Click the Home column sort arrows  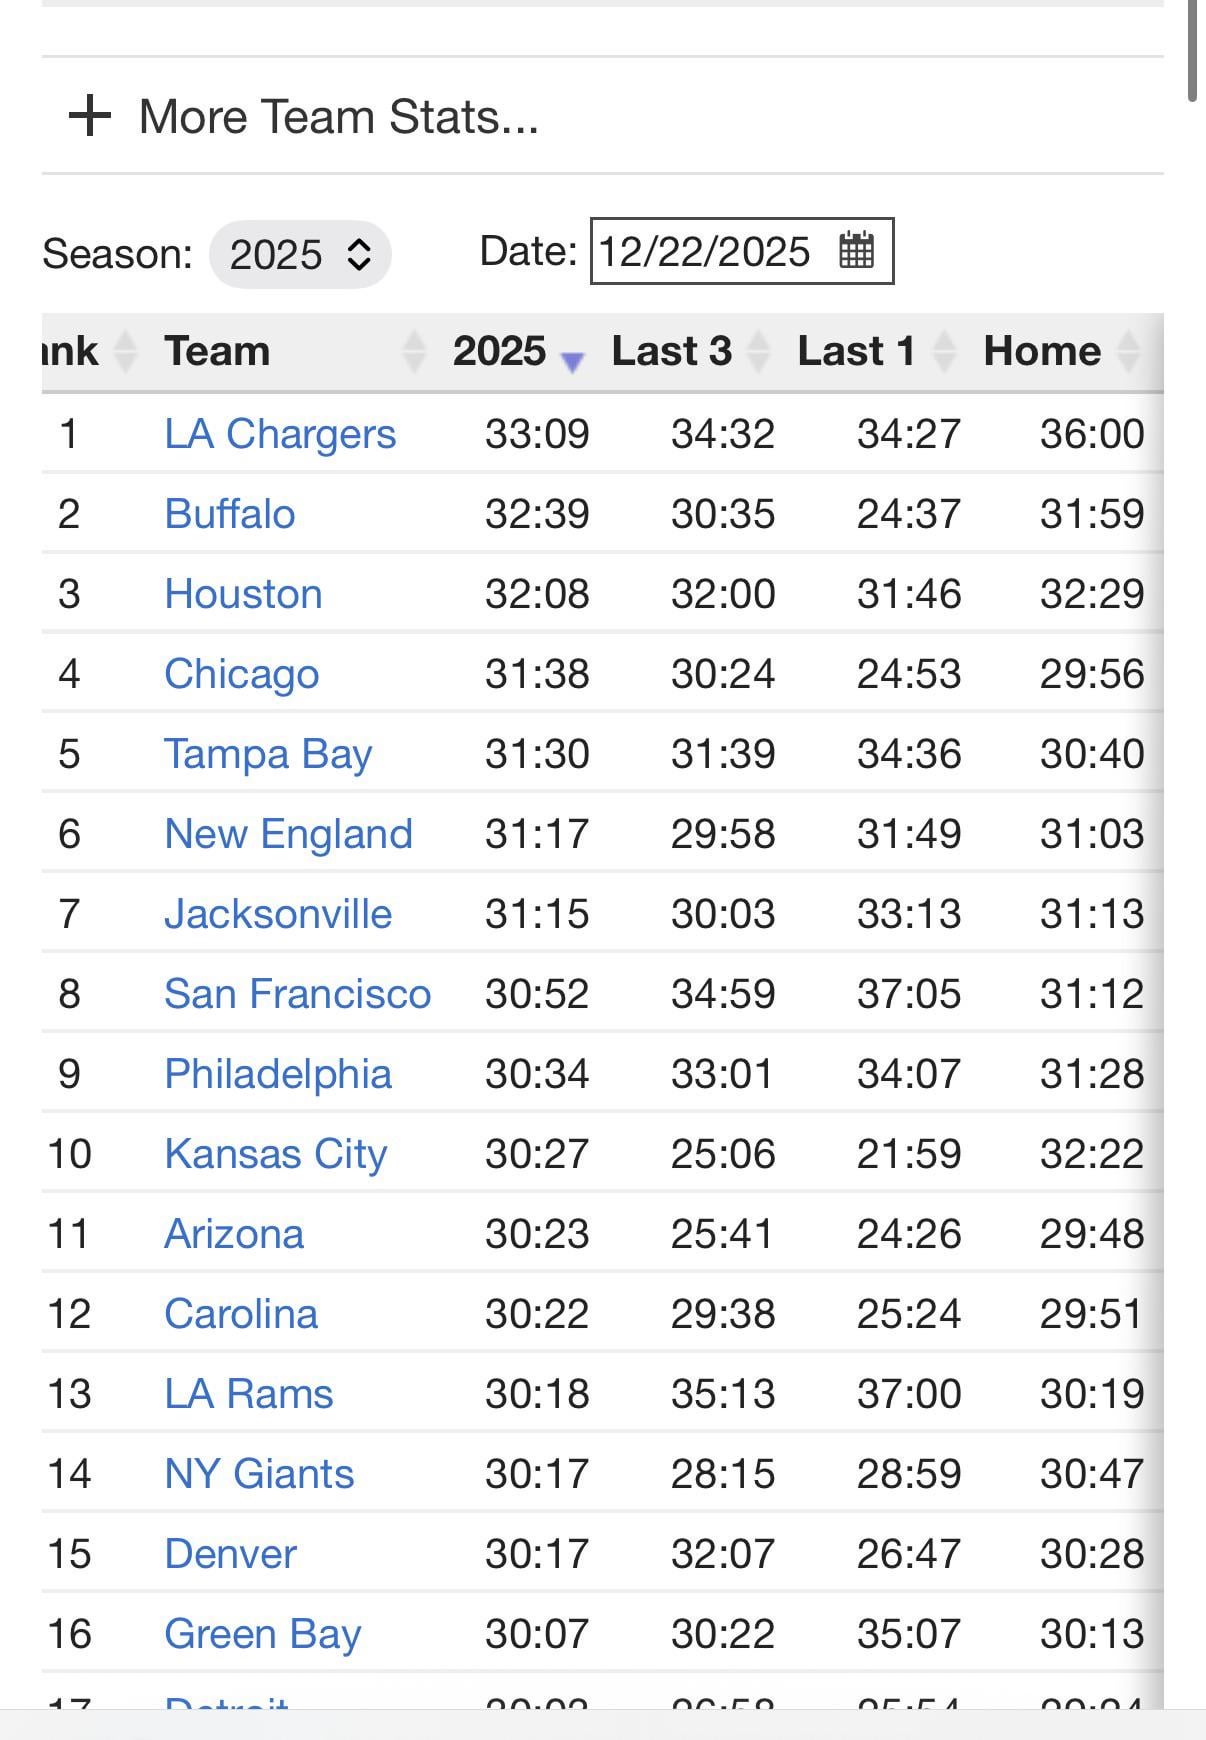pyautogui.click(x=1129, y=351)
